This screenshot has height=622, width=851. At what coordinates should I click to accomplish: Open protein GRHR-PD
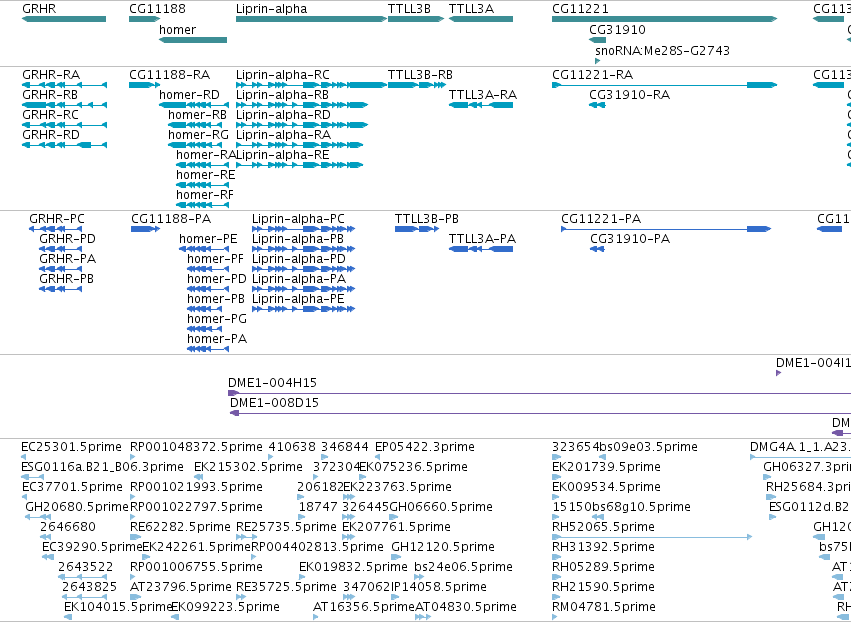point(67,239)
